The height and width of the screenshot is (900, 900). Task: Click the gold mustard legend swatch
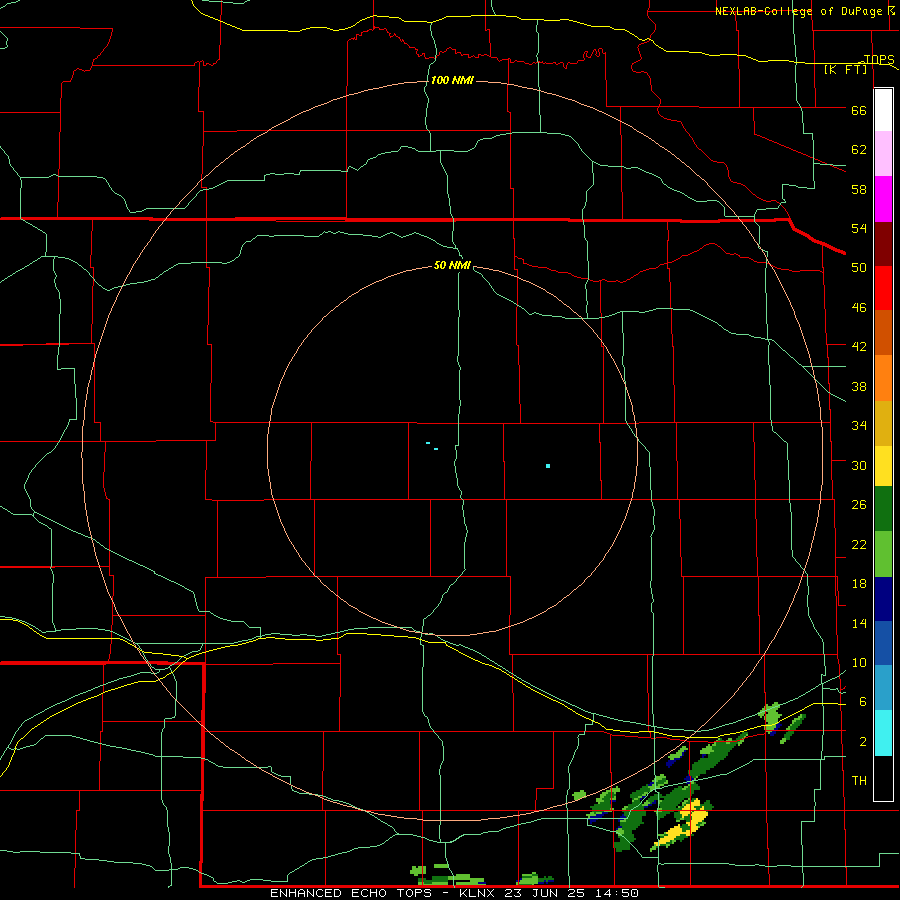point(883,423)
